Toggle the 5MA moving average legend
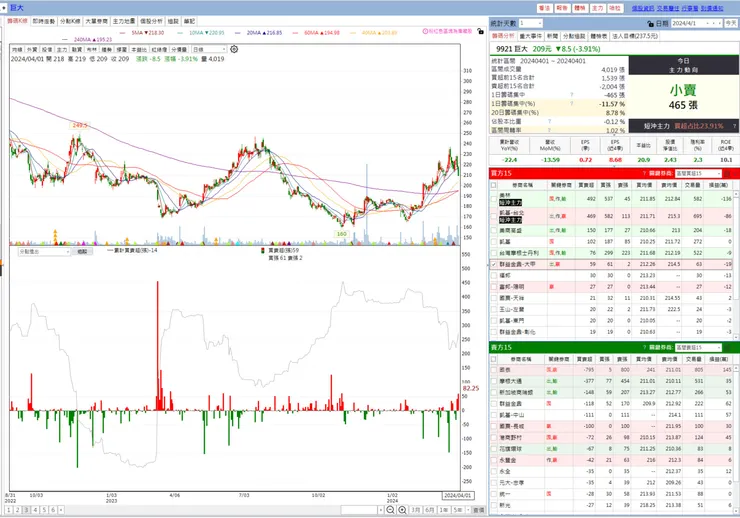 [142, 33]
